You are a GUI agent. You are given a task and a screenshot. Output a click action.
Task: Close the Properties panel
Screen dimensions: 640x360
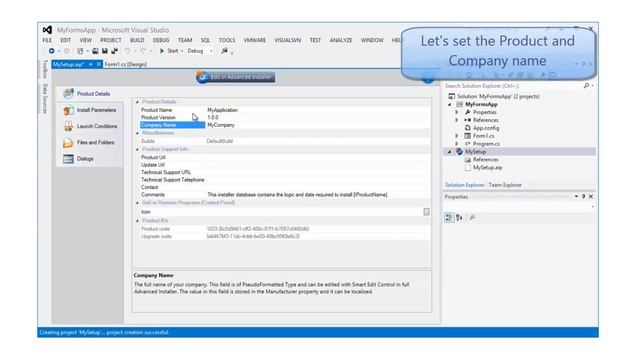click(591, 197)
